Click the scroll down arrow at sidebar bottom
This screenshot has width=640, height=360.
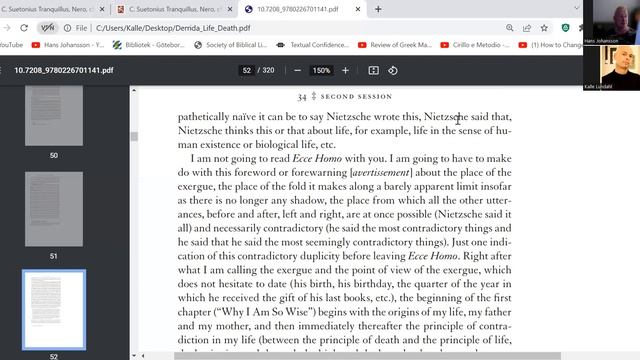(x=134, y=356)
